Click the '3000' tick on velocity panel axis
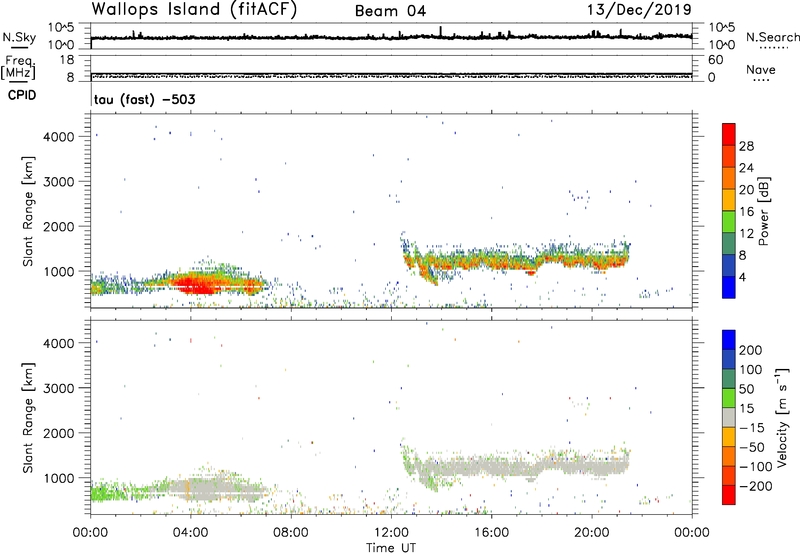Image resolution: width=800 pixels, height=554 pixels. [x=59, y=388]
